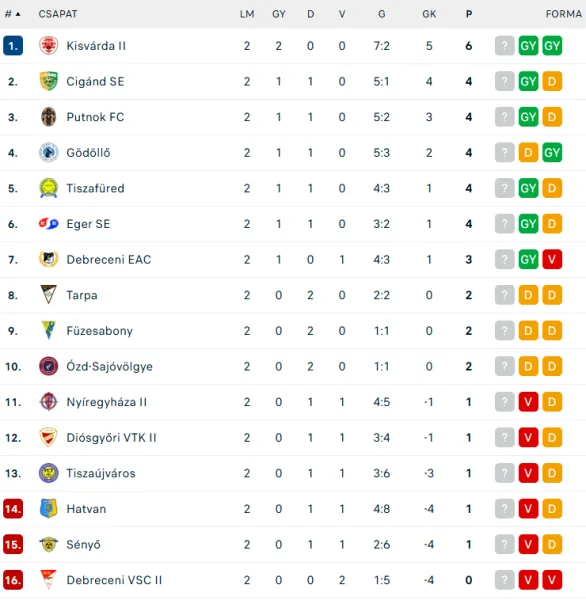Image resolution: width=586 pixels, height=600 pixels.
Task: Click the CSAPAT column header
Action: click(x=58, y=14)
